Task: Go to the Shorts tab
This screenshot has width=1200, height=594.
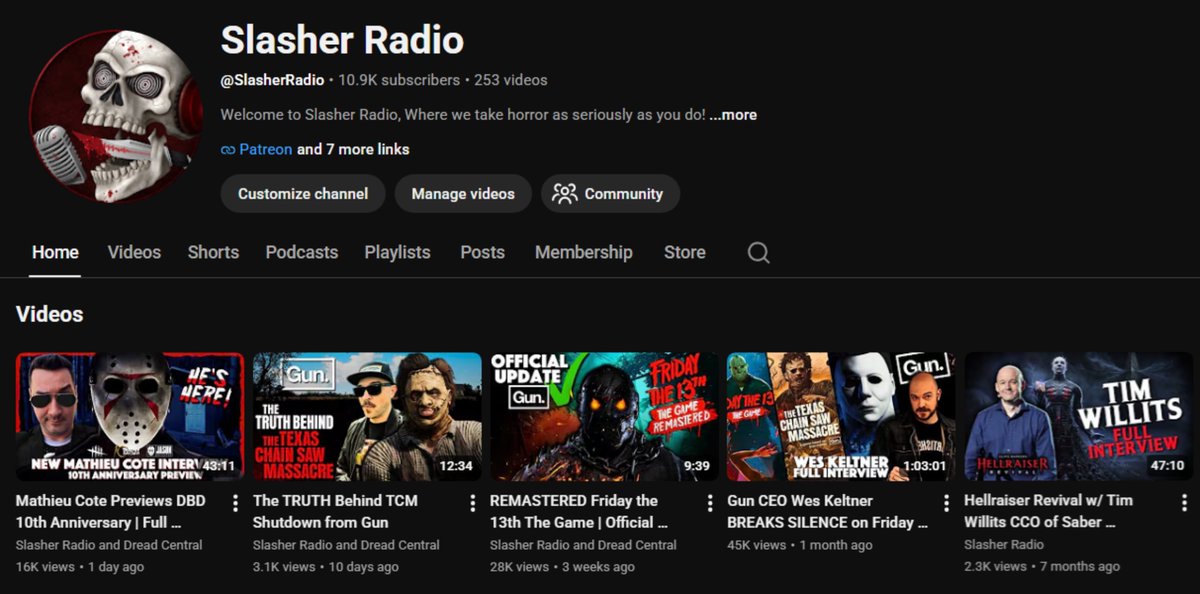Action: pos(213,252)
